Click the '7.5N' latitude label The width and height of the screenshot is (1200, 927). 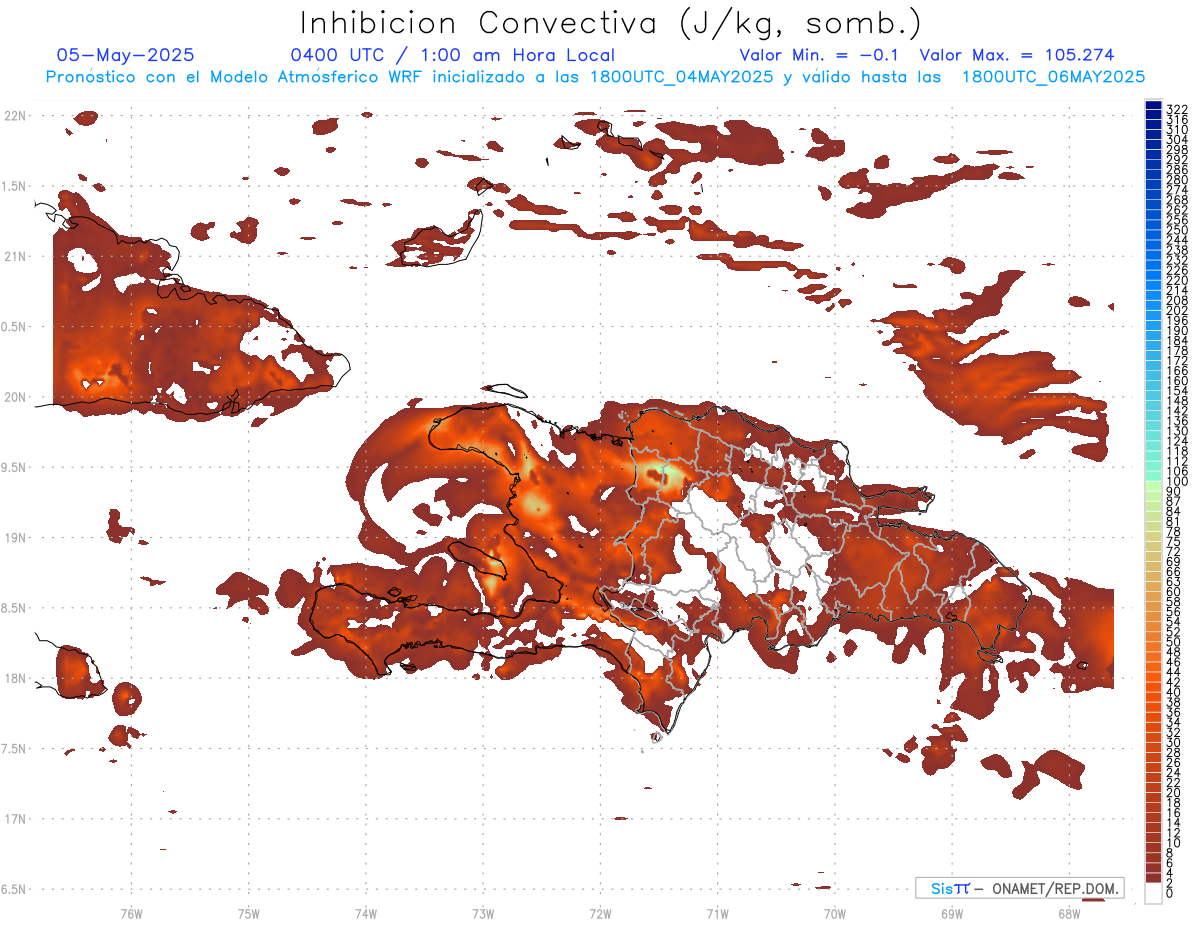pos(15,748)
